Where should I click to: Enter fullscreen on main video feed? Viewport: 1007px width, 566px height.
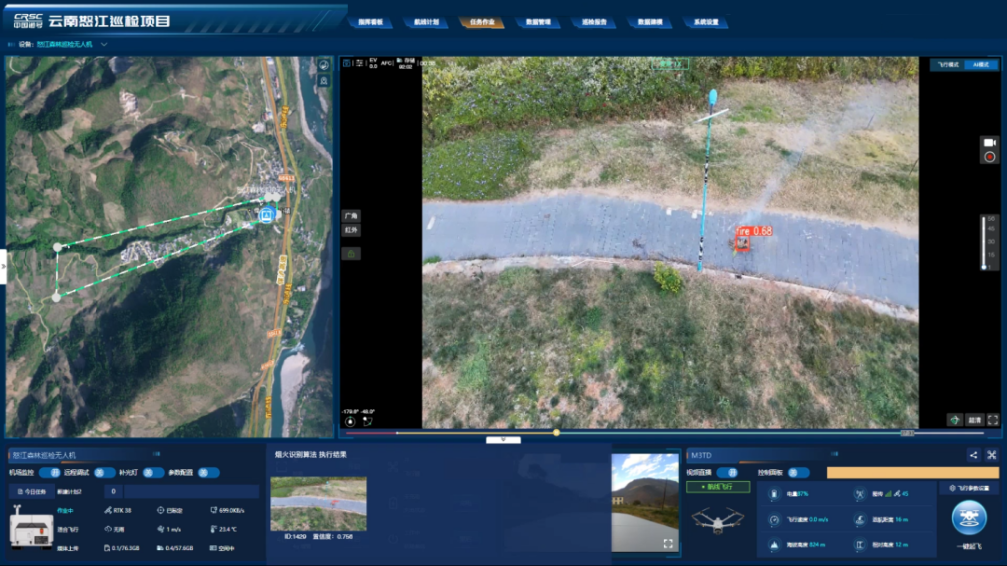coord(993,420)
